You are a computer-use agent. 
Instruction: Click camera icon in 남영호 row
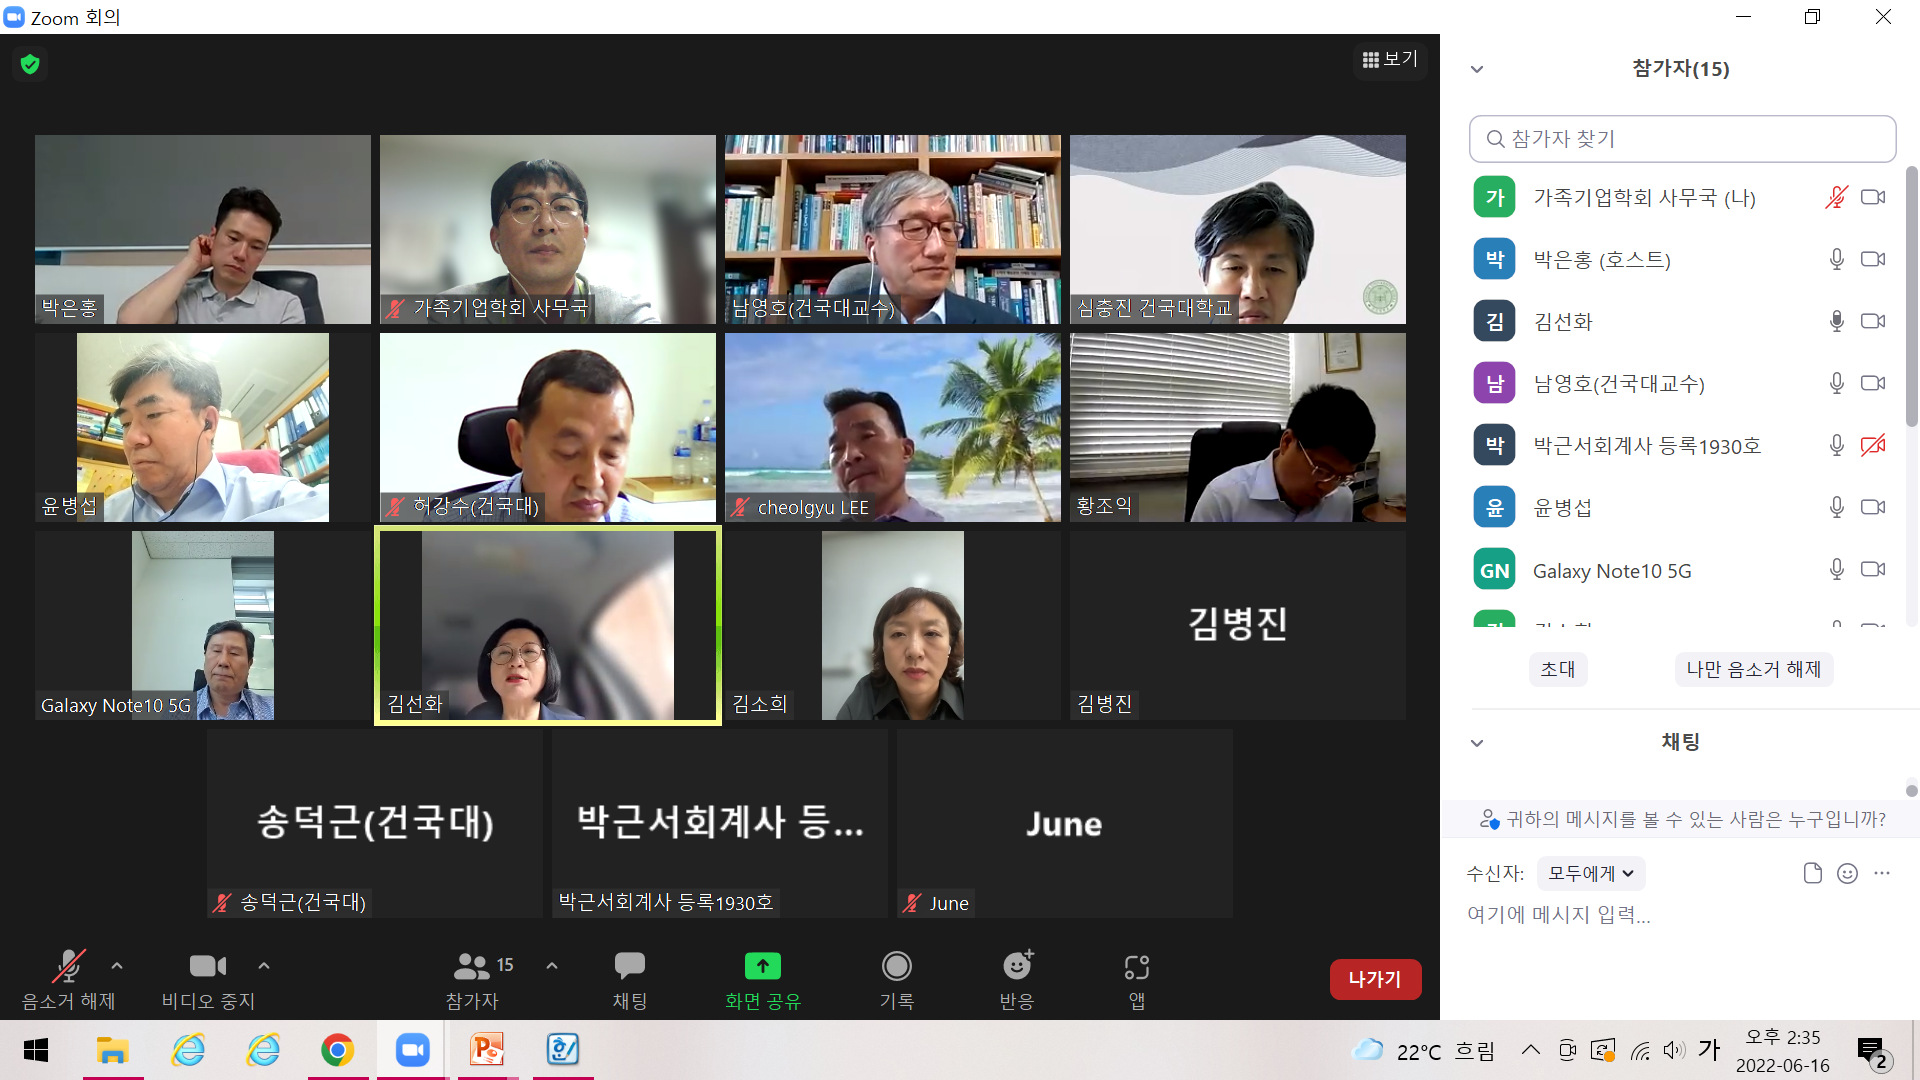pos(1873,383)
